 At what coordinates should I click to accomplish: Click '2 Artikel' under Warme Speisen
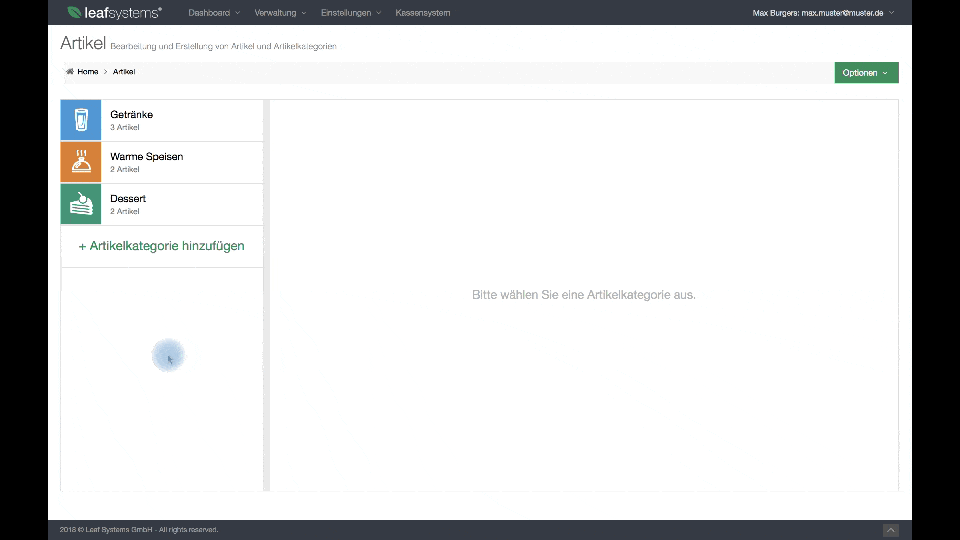coord(125,169)
